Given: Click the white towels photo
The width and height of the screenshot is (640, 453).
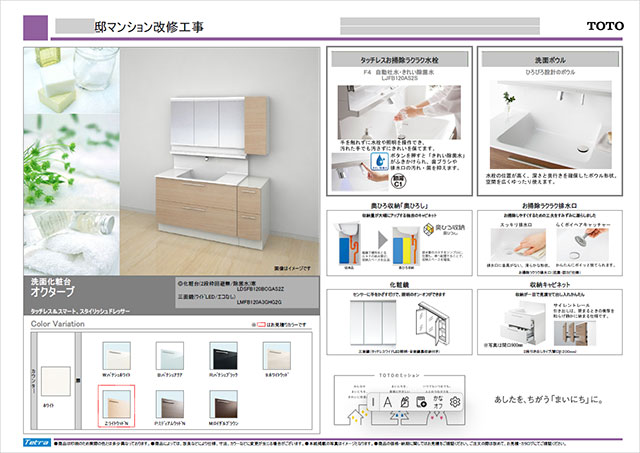Looking at the screenshot, I should pos(72,242).
